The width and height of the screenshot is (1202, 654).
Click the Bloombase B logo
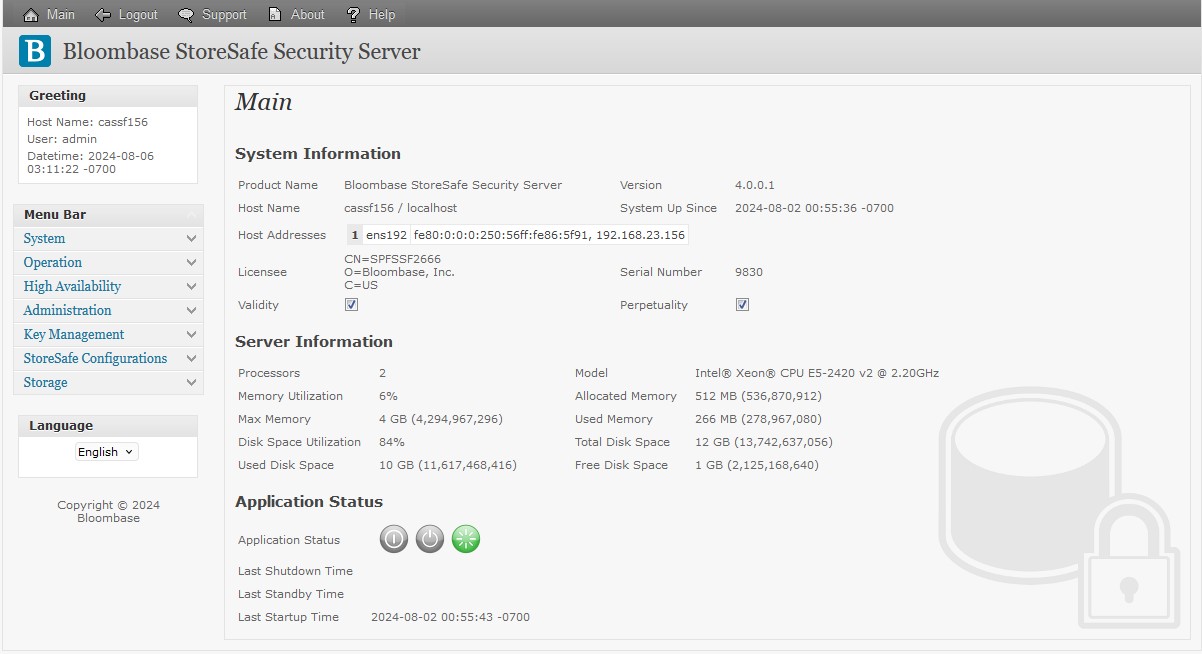(35, 51)
